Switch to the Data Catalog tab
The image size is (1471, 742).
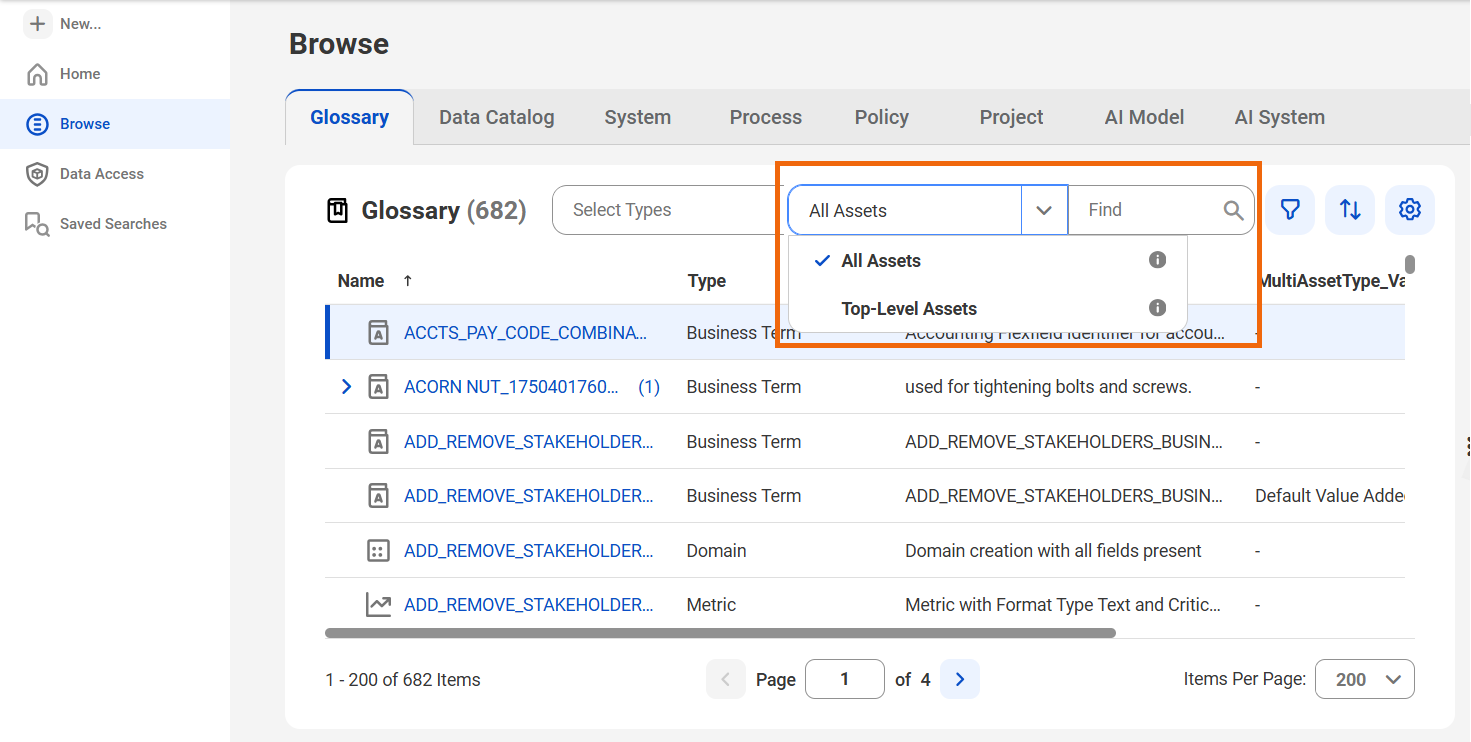tap(496, 117)
